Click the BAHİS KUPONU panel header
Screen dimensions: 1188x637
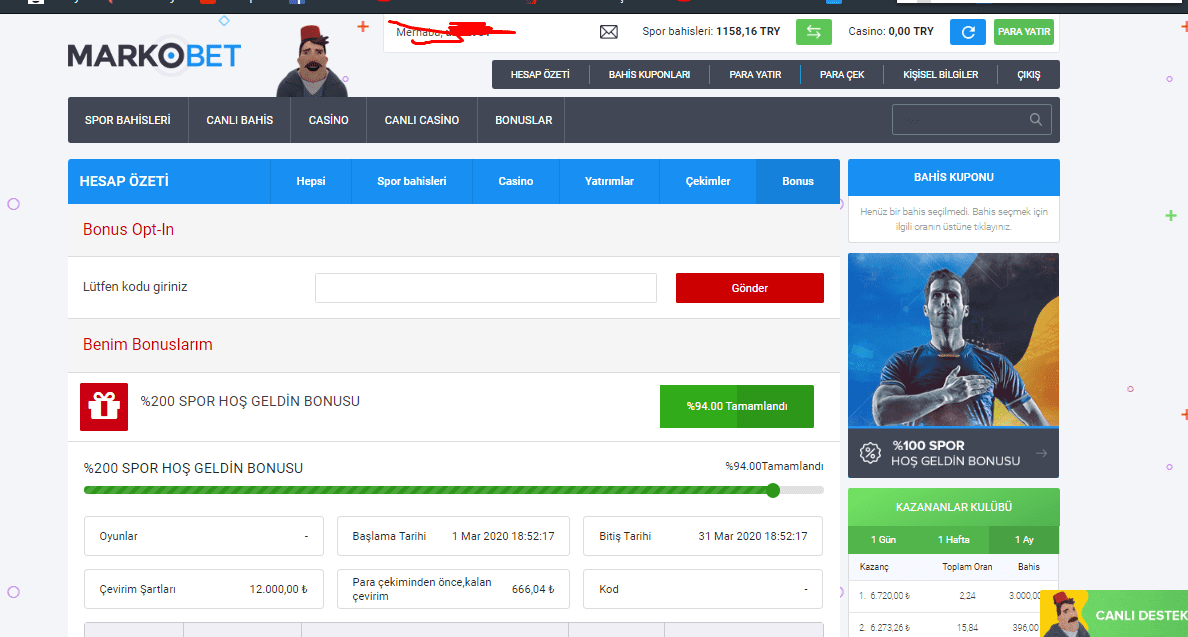[x=953, y=177]
